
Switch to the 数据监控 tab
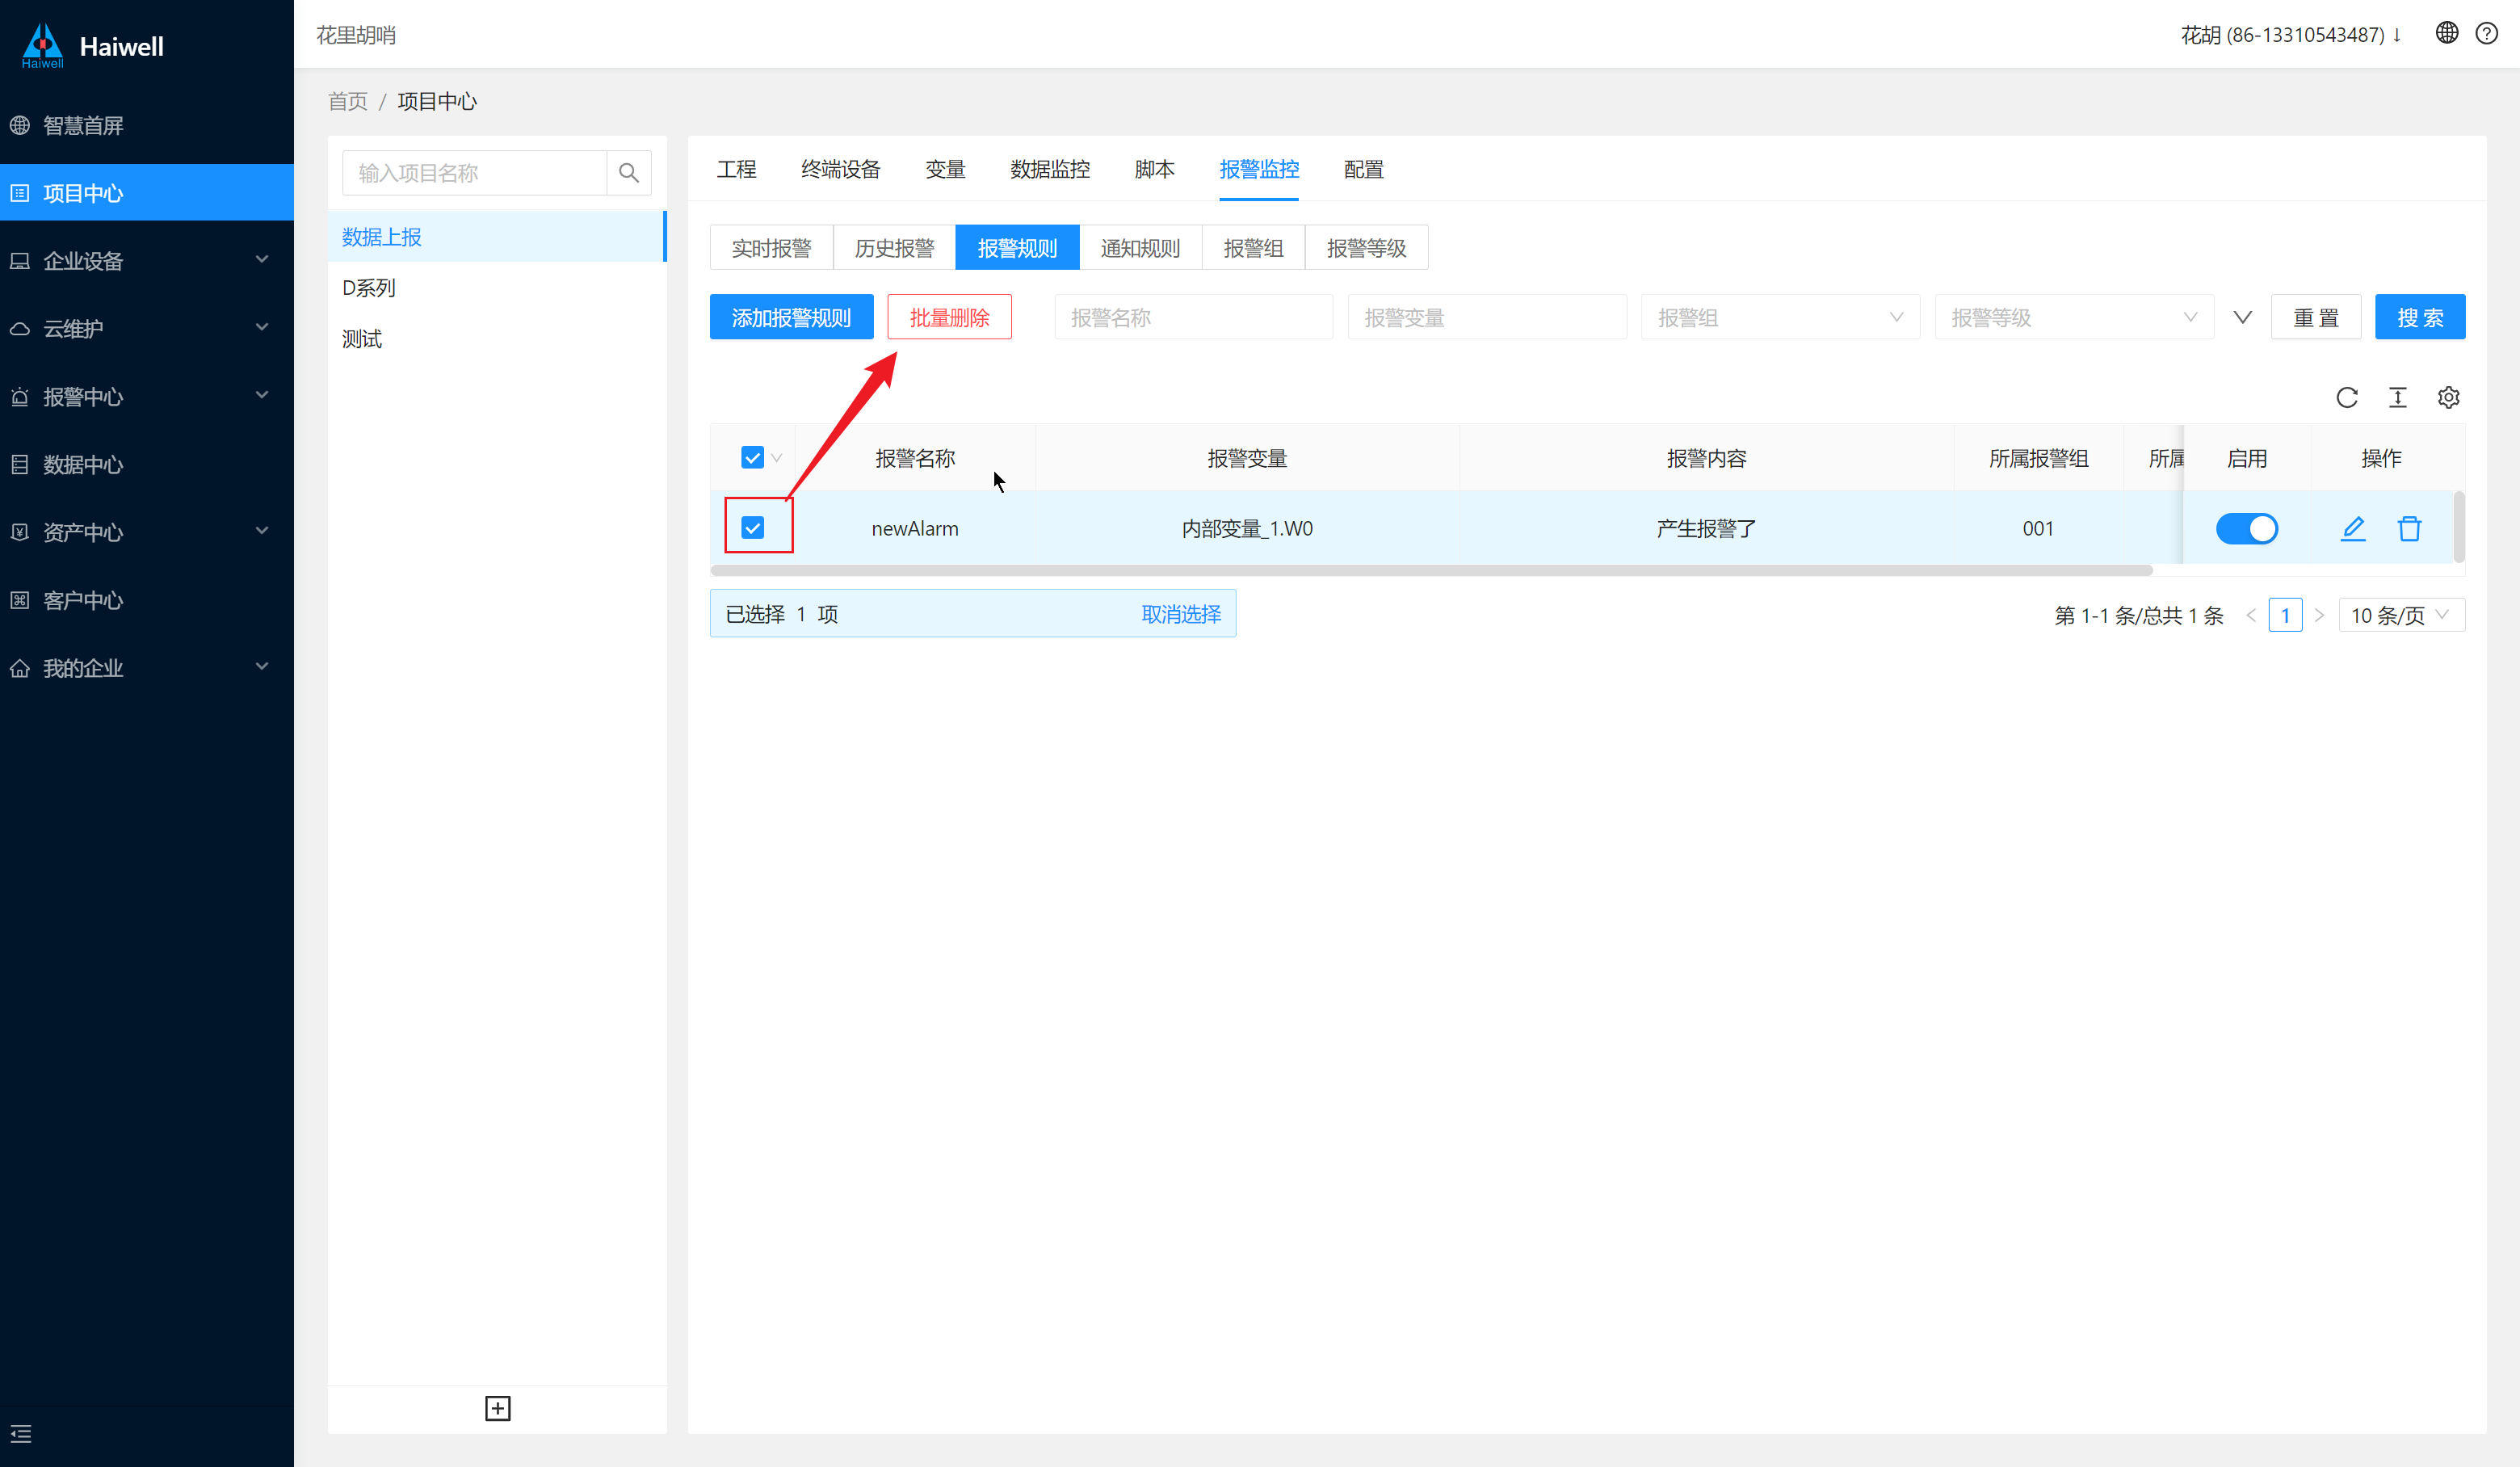pyautogui.click(x=1050, y=169)
